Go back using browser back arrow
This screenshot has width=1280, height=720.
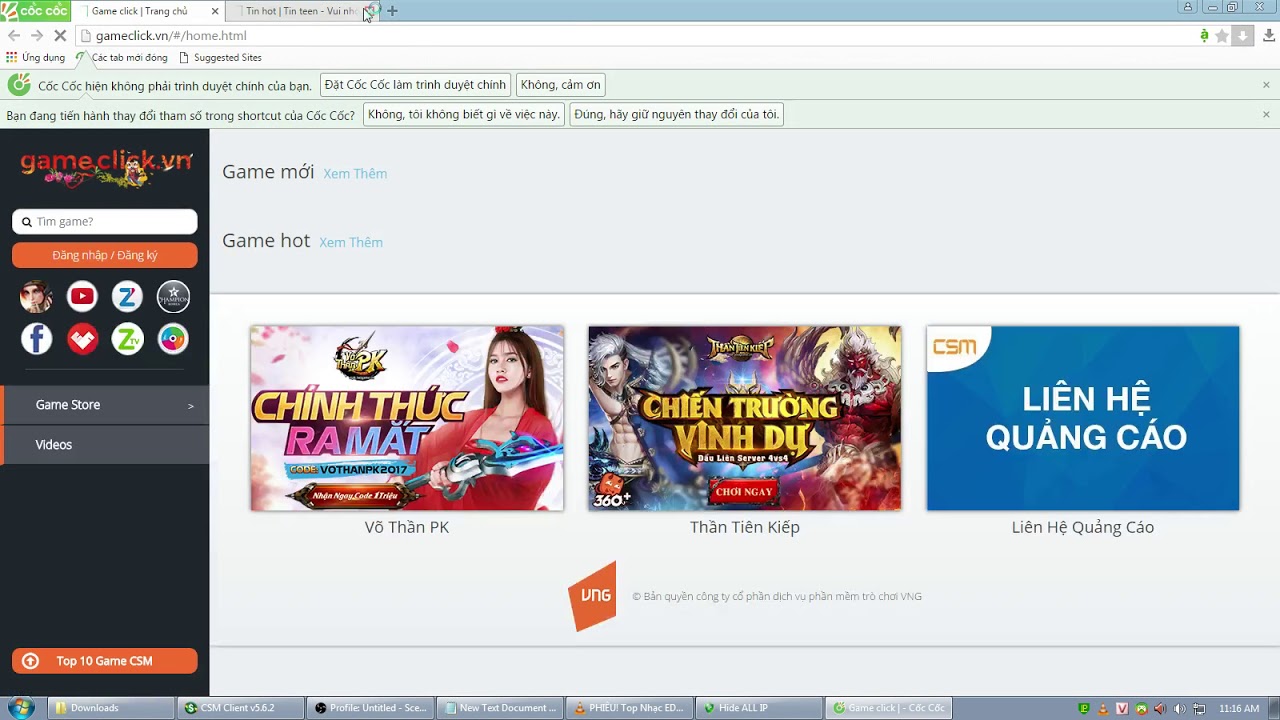point(14,36)
